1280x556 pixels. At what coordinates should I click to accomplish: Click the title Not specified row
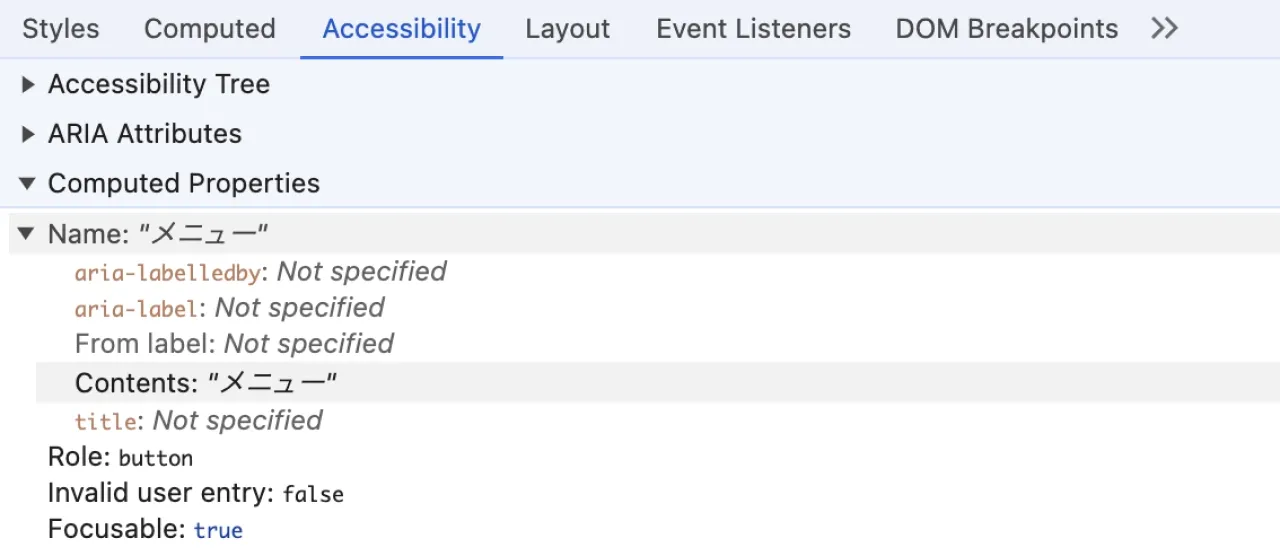(x=198, y=421)
